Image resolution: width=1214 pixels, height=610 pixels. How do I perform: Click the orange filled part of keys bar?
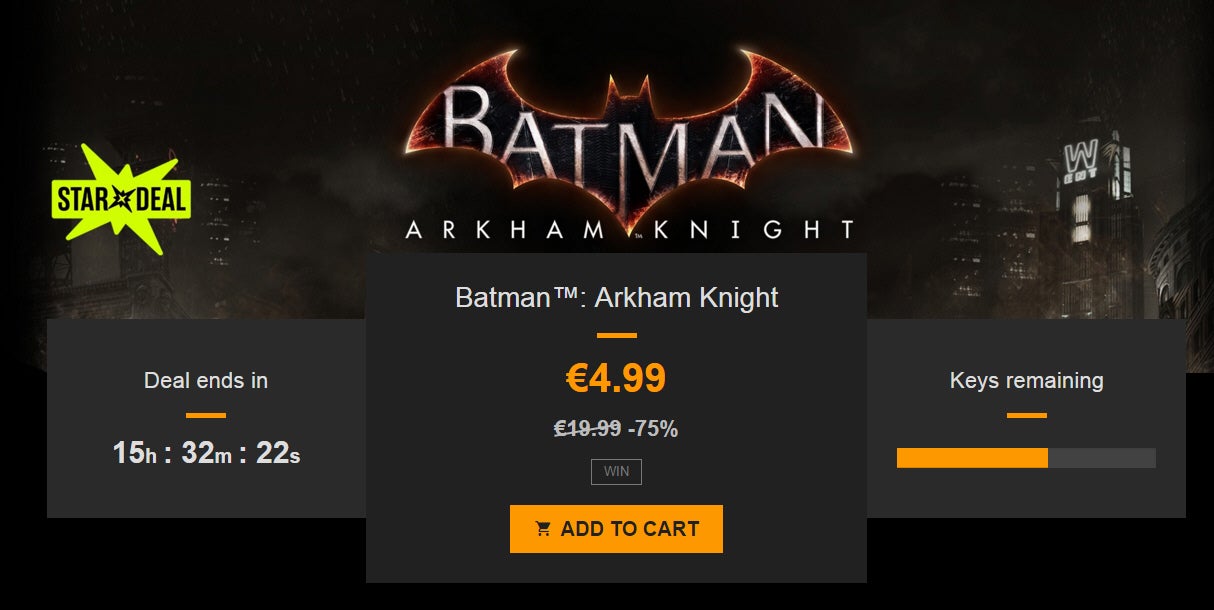point(972,458)
